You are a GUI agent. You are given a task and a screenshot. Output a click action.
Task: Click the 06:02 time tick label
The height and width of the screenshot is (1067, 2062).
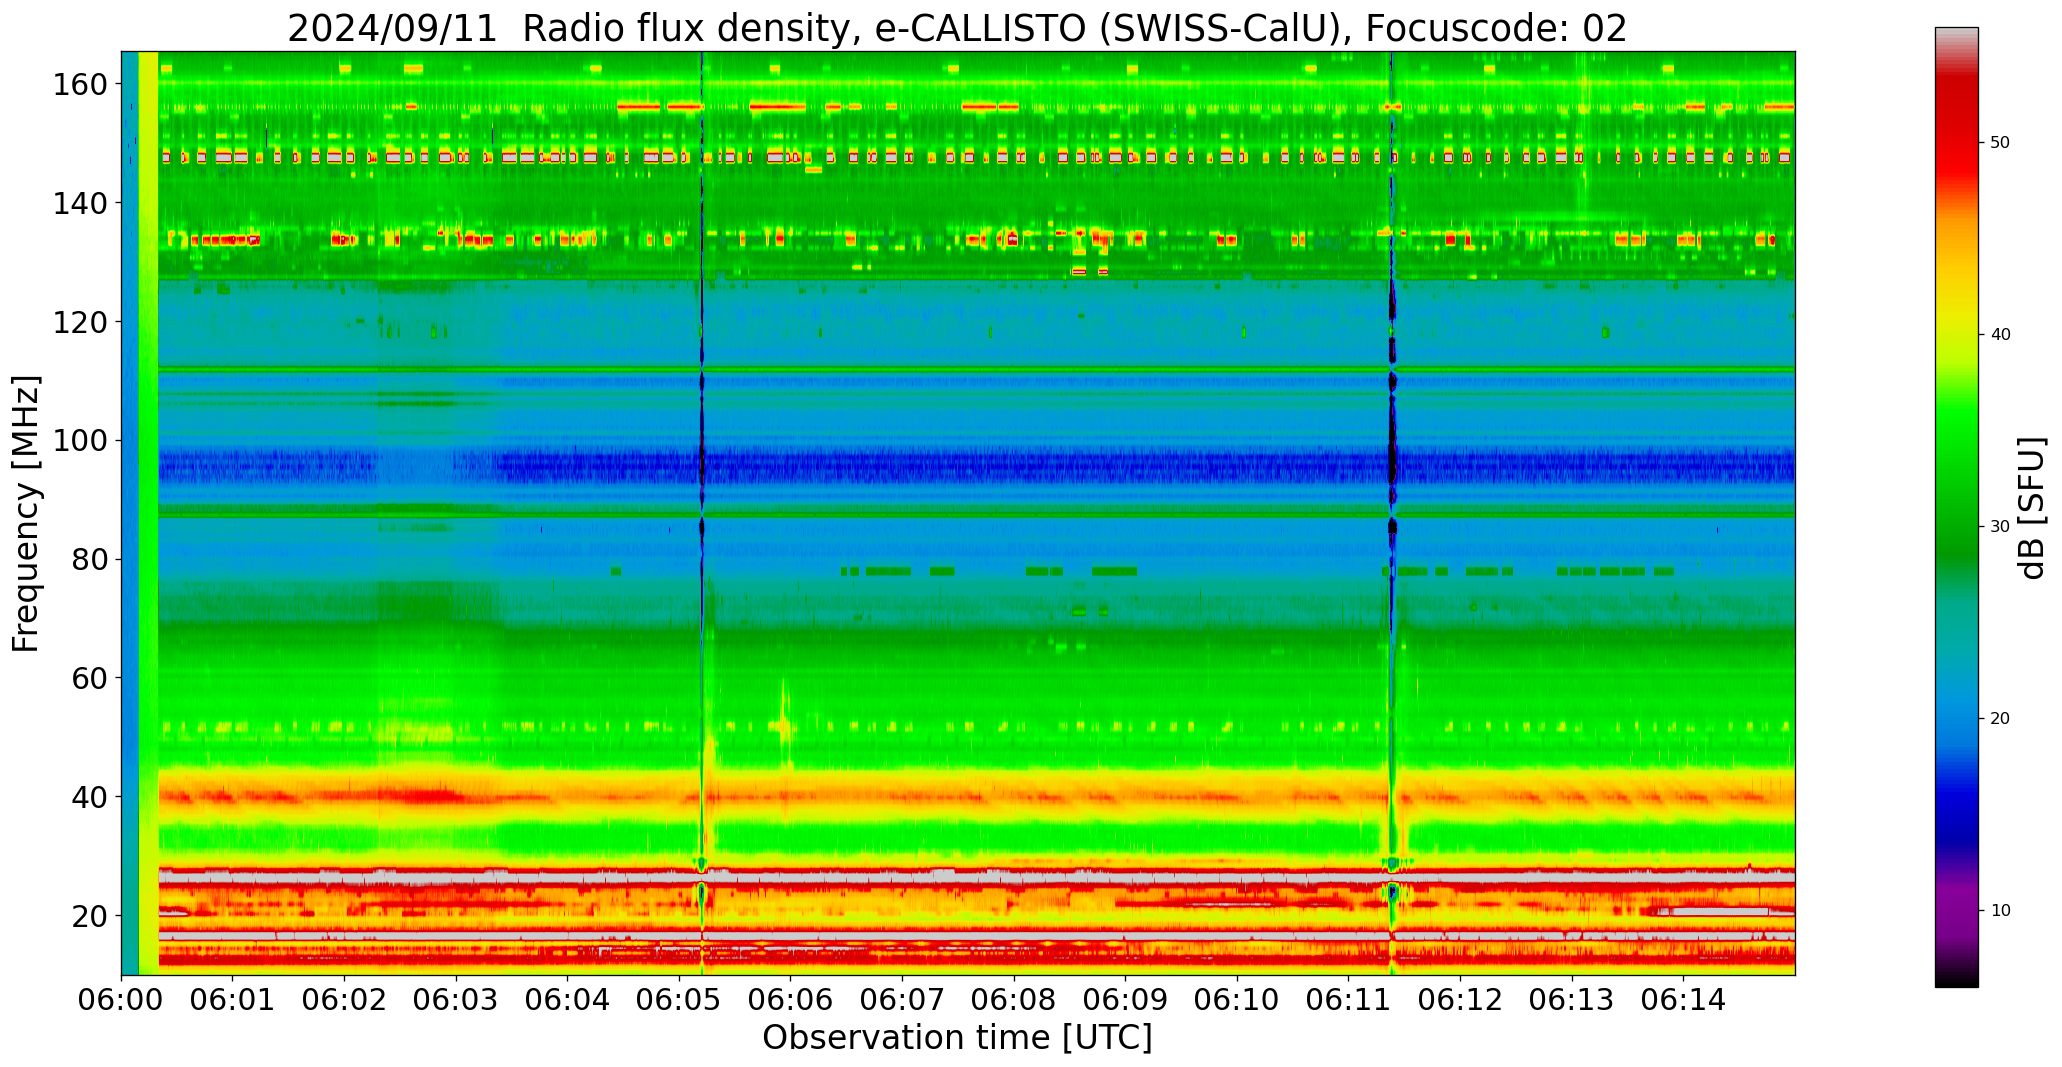345,999
